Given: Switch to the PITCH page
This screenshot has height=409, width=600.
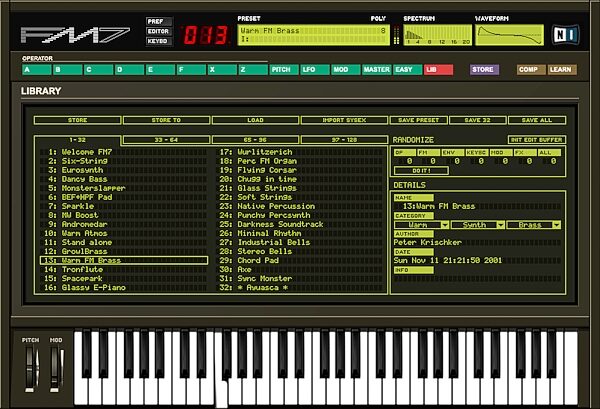Looking at the screenshot, I should pos(284,70).
